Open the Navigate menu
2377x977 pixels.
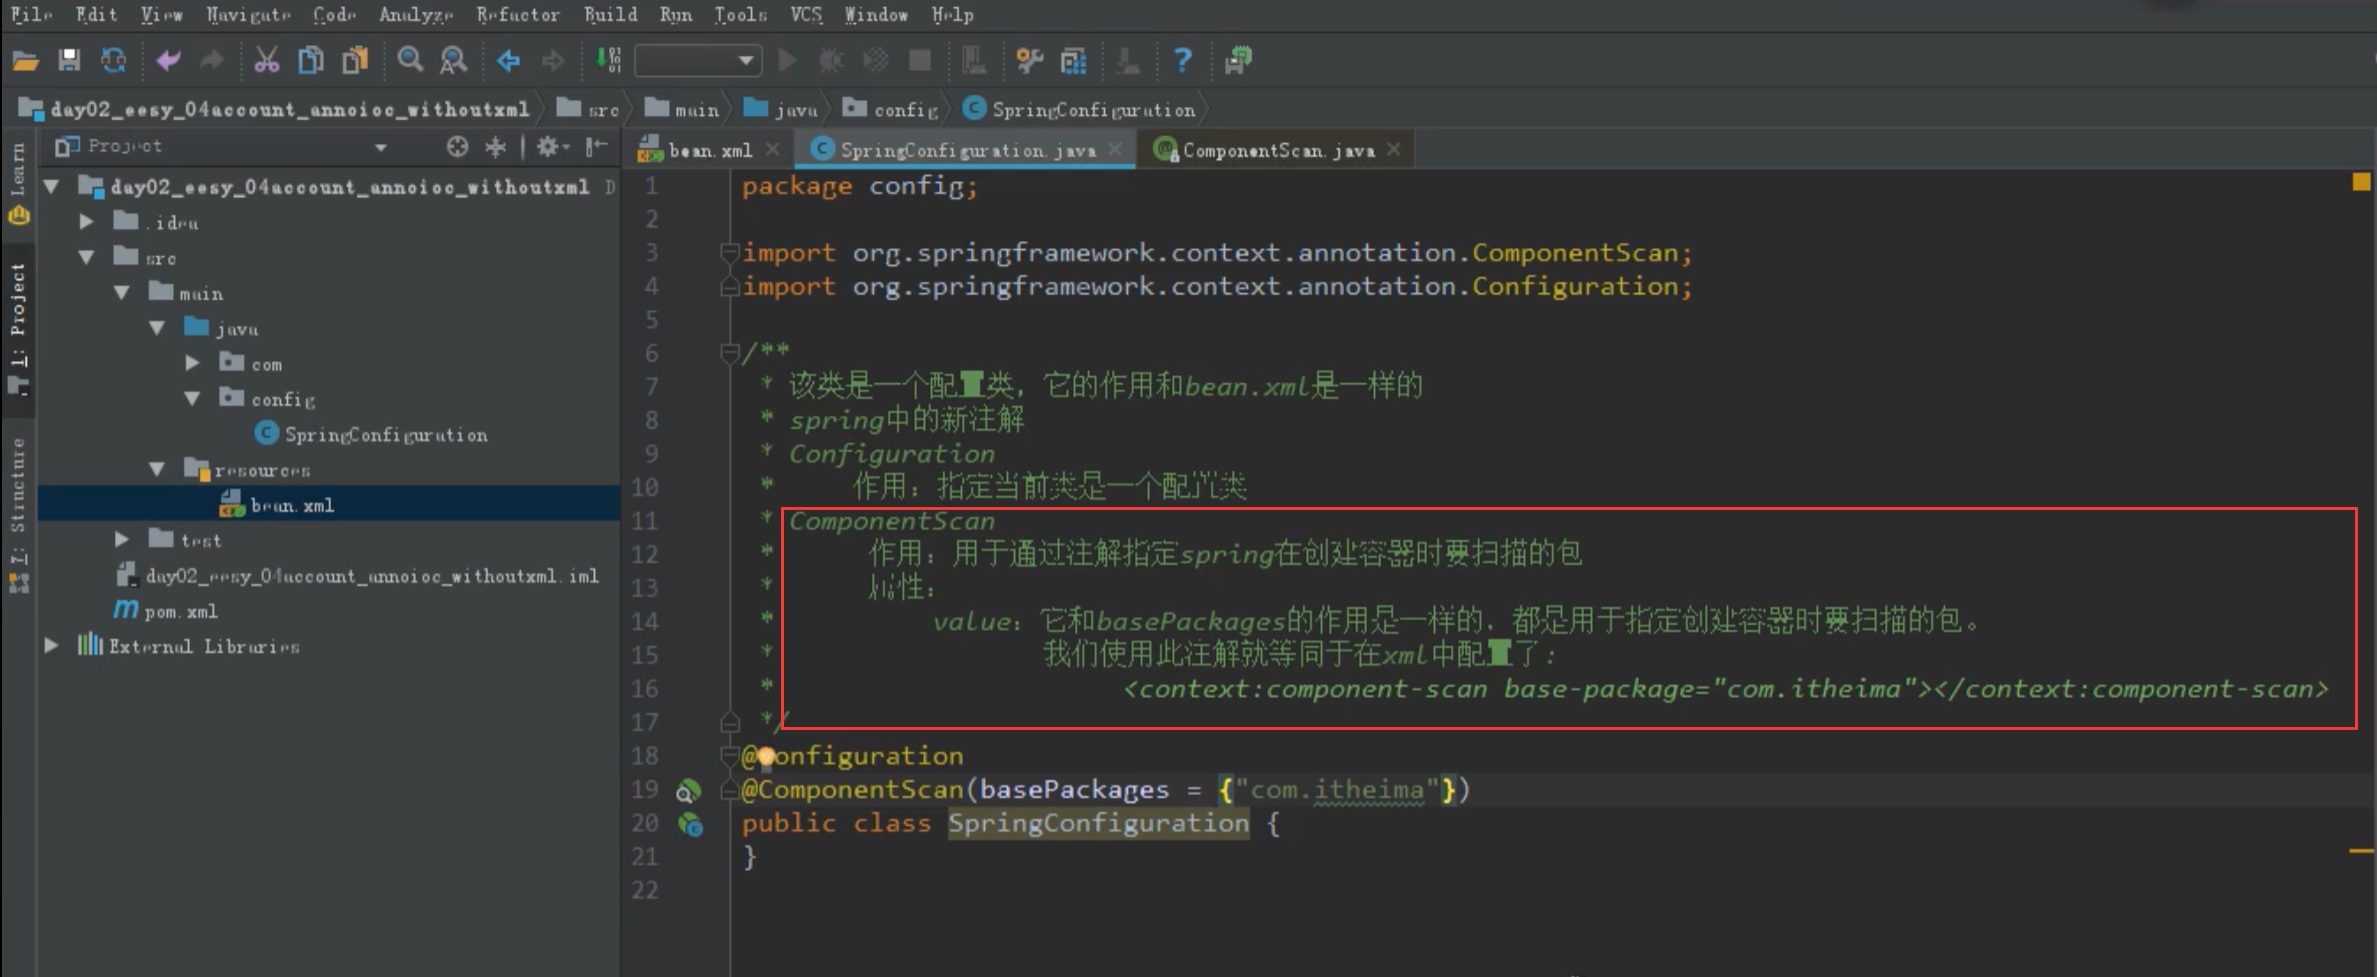[x=248, y=15]
